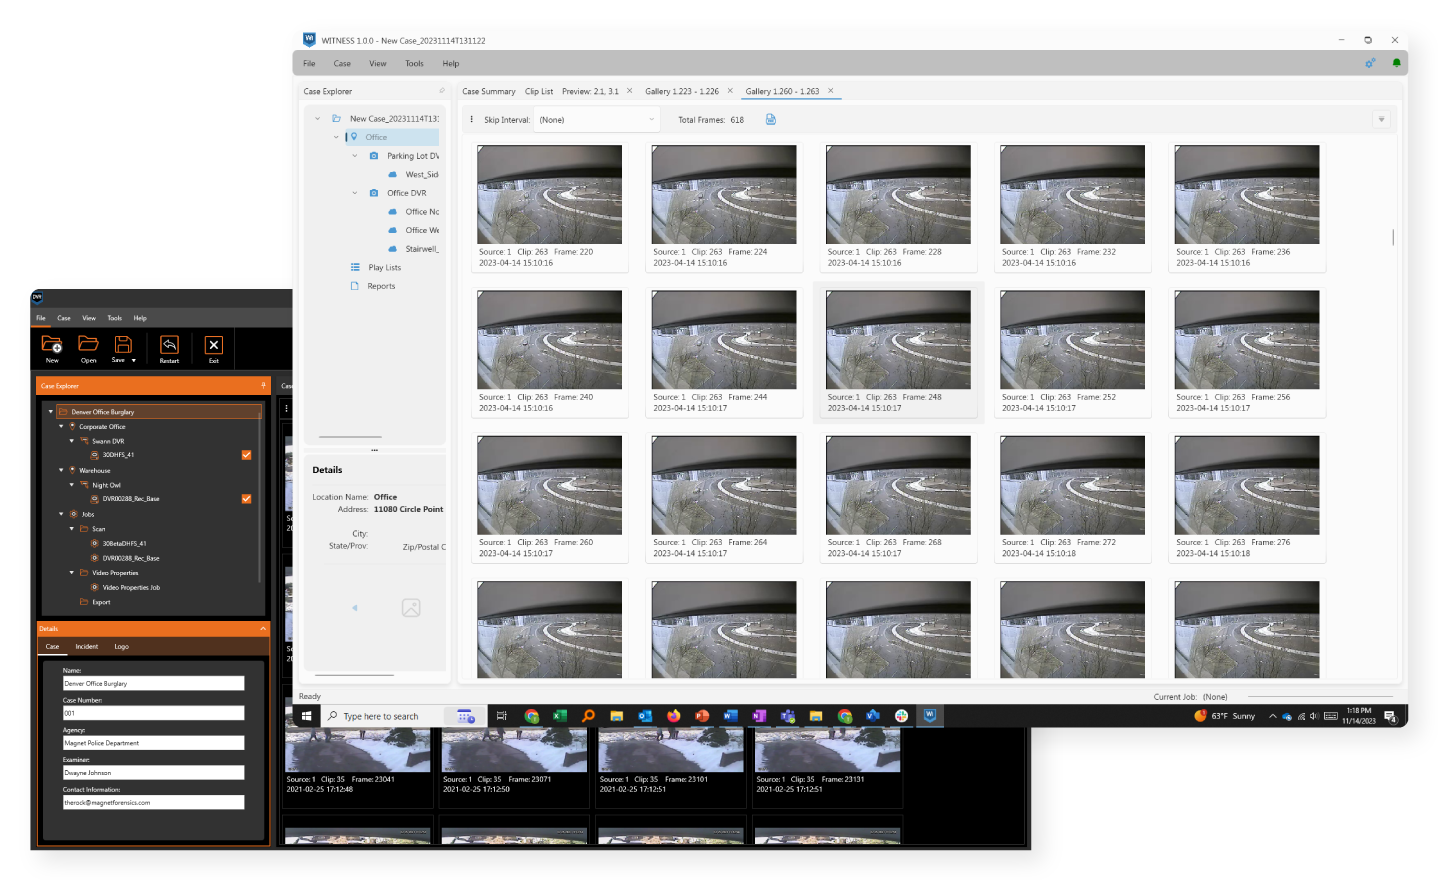1438x880 pixels.
Task: Collapse the Denver Office Burglary tree node
Action: point(51,412)
